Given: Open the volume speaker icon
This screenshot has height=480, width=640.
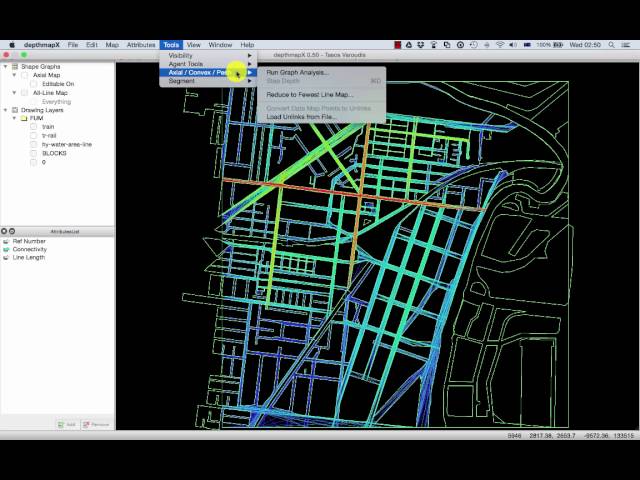Looking at the screenshot, I should (x=513, y=45).
